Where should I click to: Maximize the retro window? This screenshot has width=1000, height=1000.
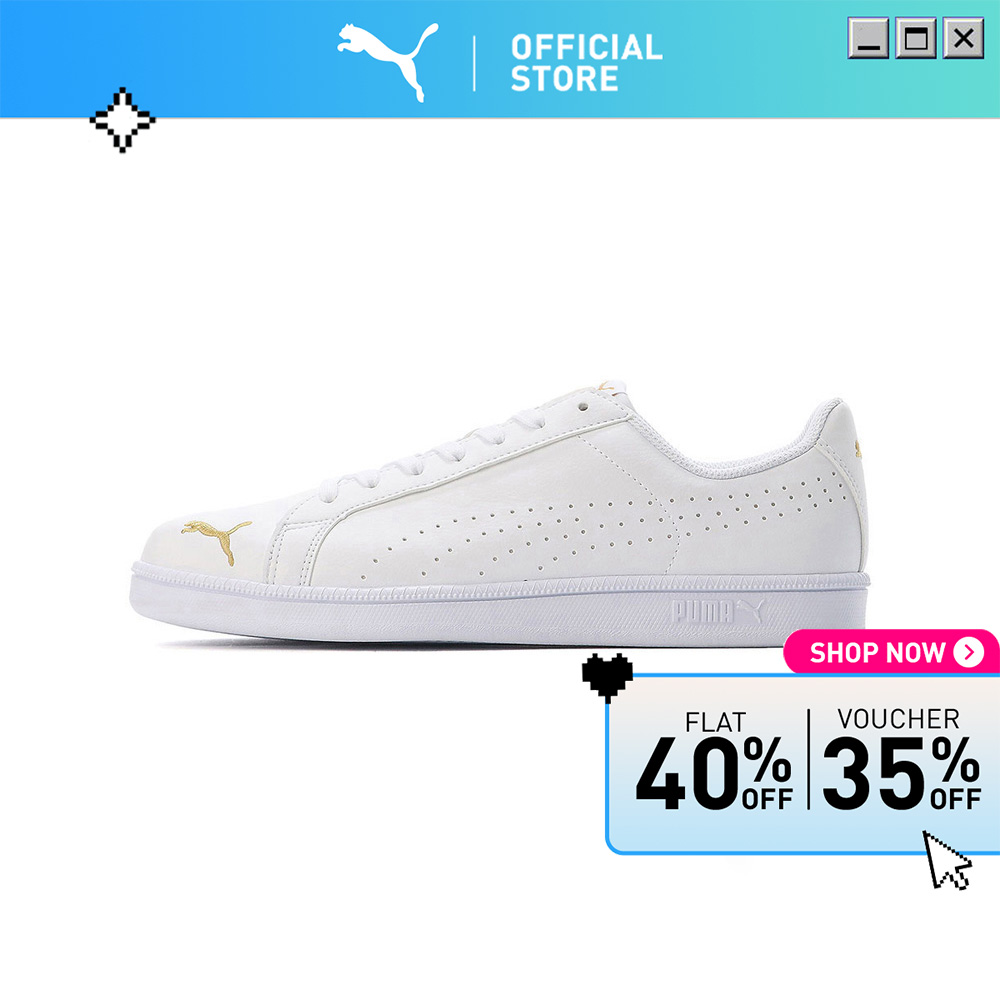point(916,38)
